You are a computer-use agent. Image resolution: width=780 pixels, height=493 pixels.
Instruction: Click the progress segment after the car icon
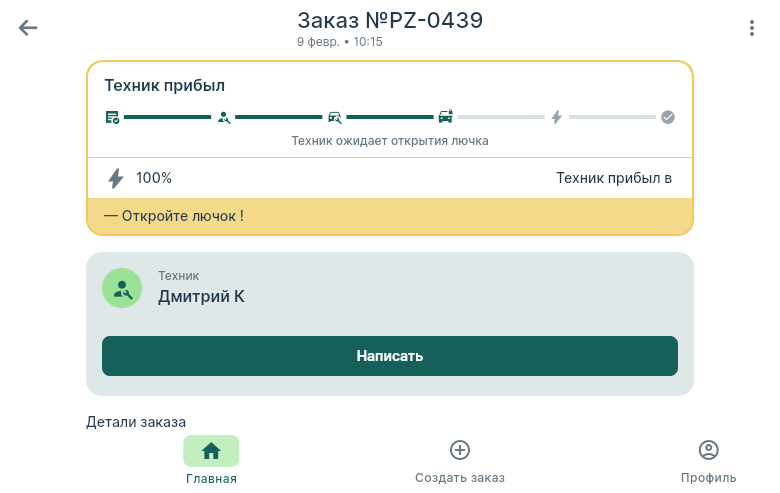click(501, 117)
